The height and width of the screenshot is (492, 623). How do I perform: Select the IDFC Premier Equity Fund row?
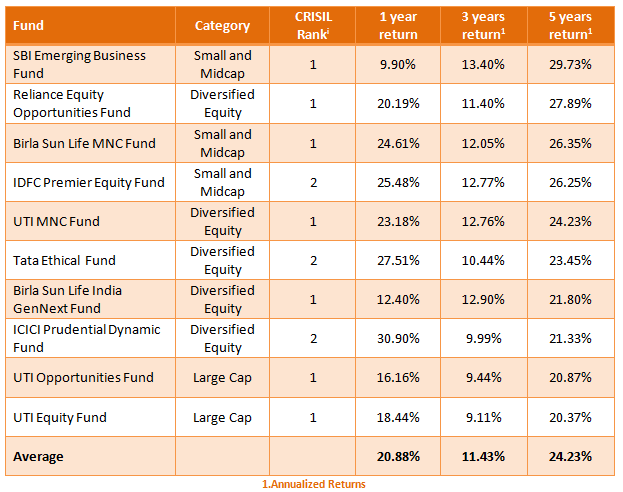coord(88,182)
